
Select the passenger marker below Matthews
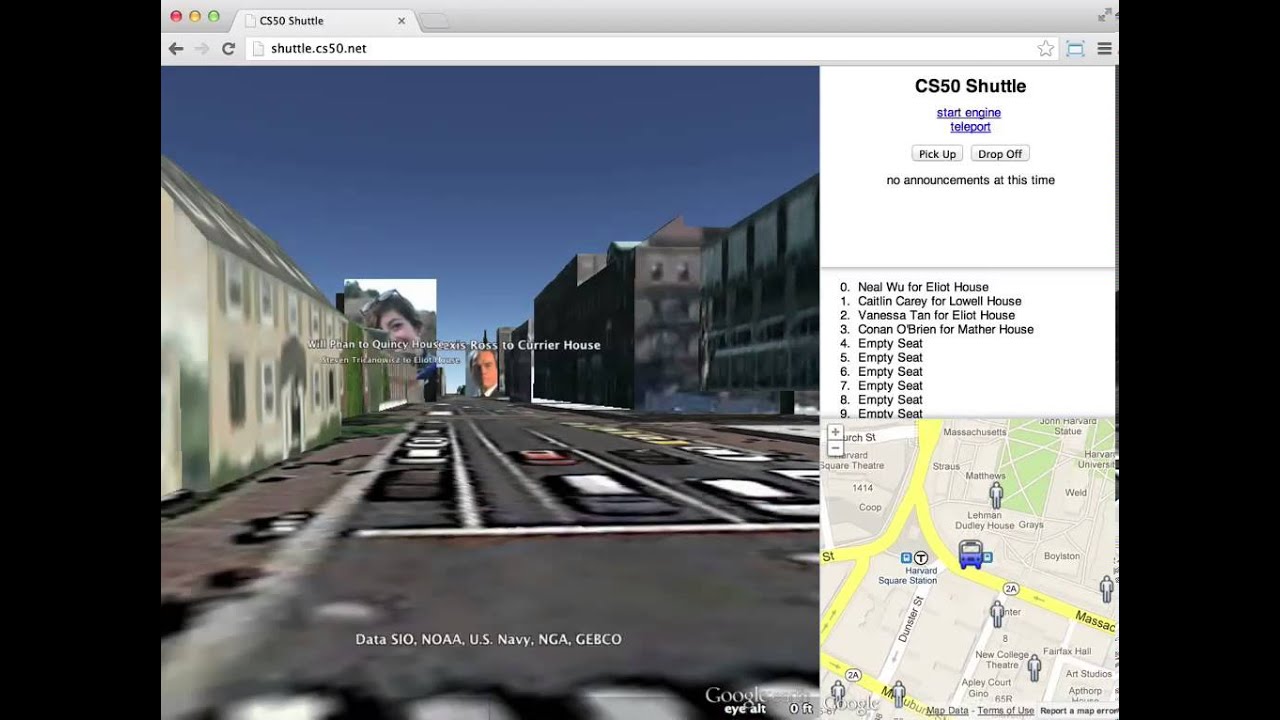point(996,494)
